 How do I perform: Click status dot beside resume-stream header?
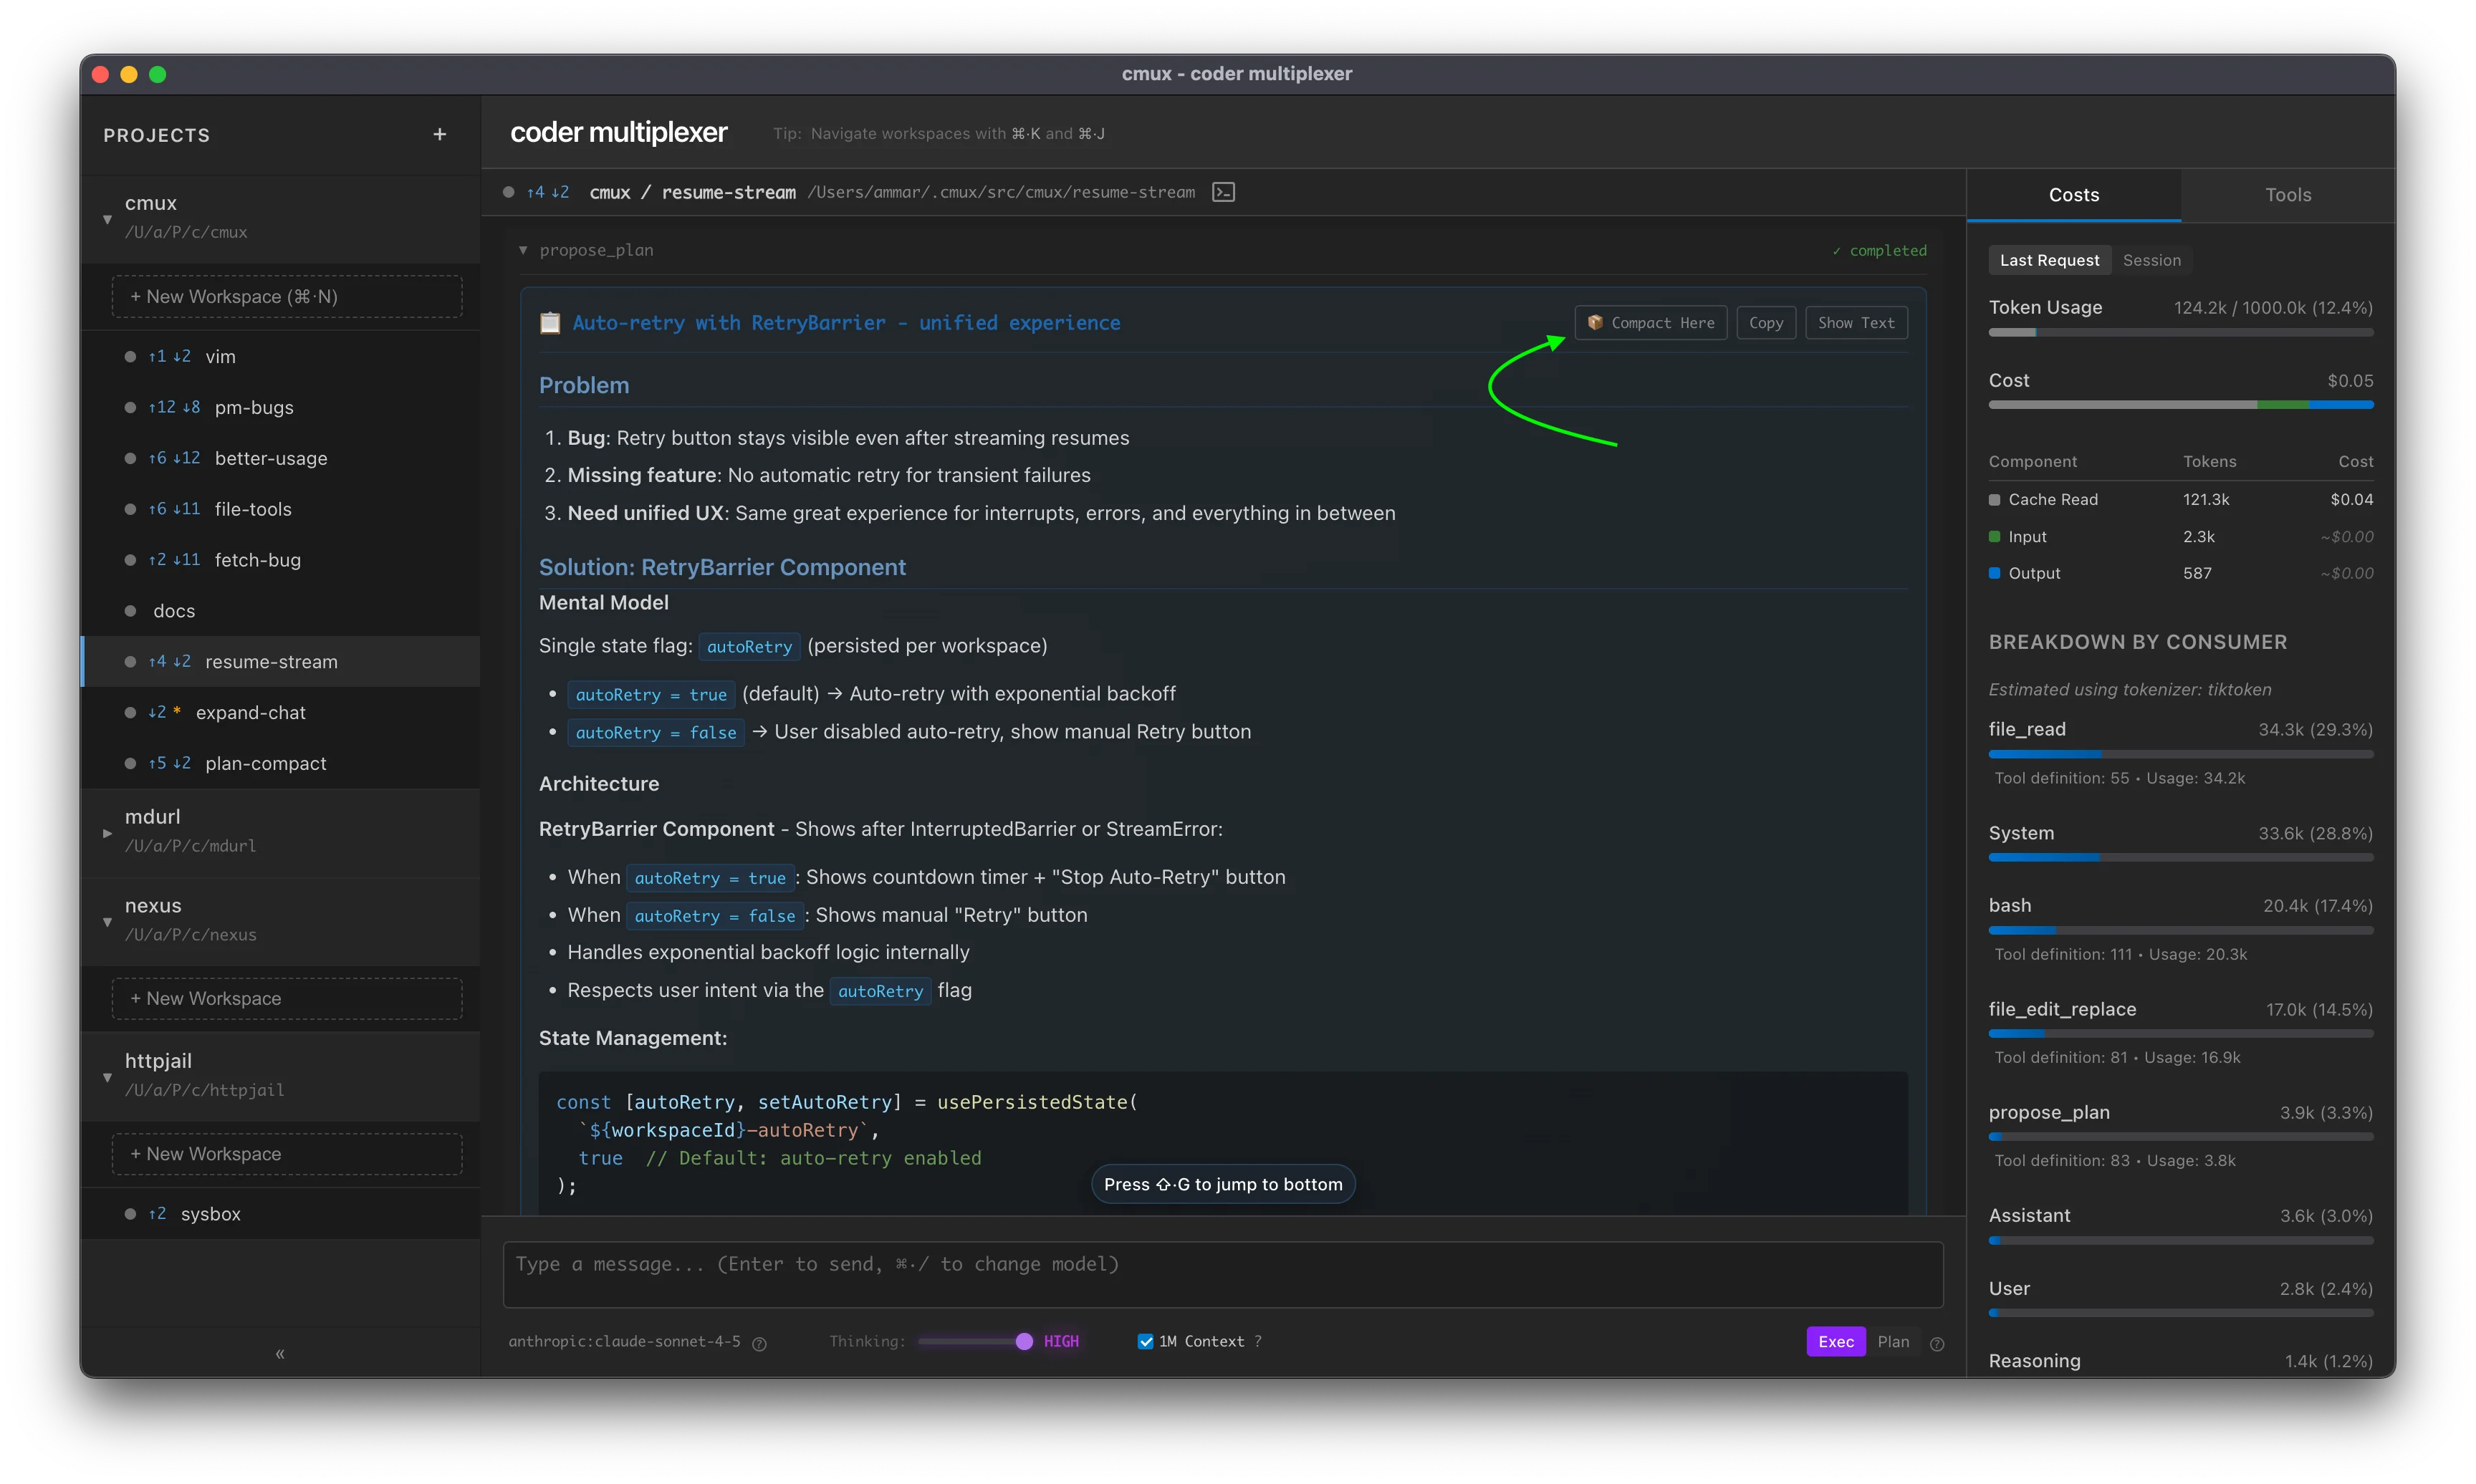tap(509, 192)
